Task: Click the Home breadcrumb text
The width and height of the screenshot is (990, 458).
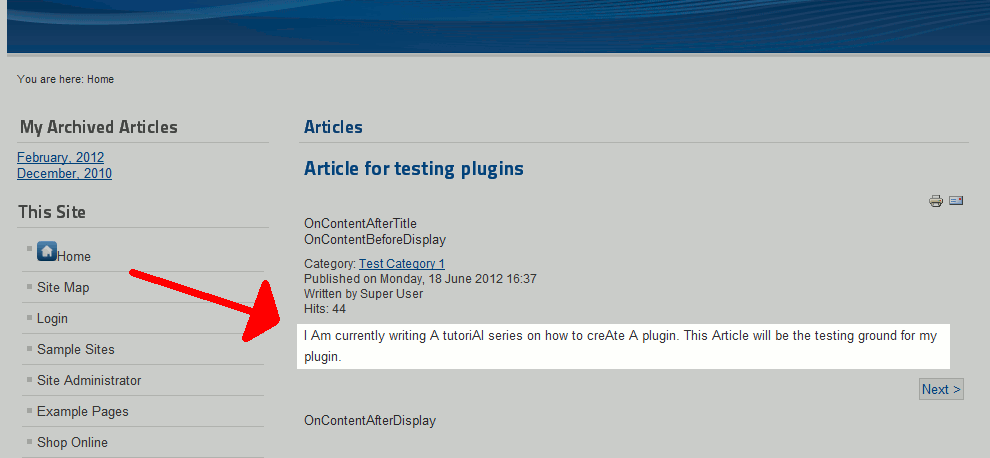Action: (x=100, y=80)
